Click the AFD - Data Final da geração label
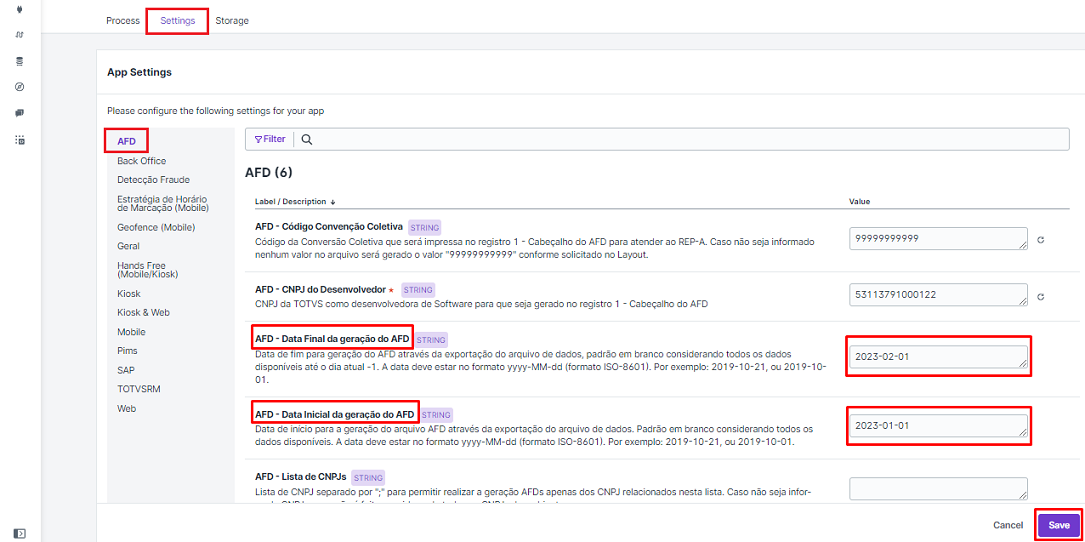The height and width of the screenshot is (542, 1085). (x=333, y=339)
